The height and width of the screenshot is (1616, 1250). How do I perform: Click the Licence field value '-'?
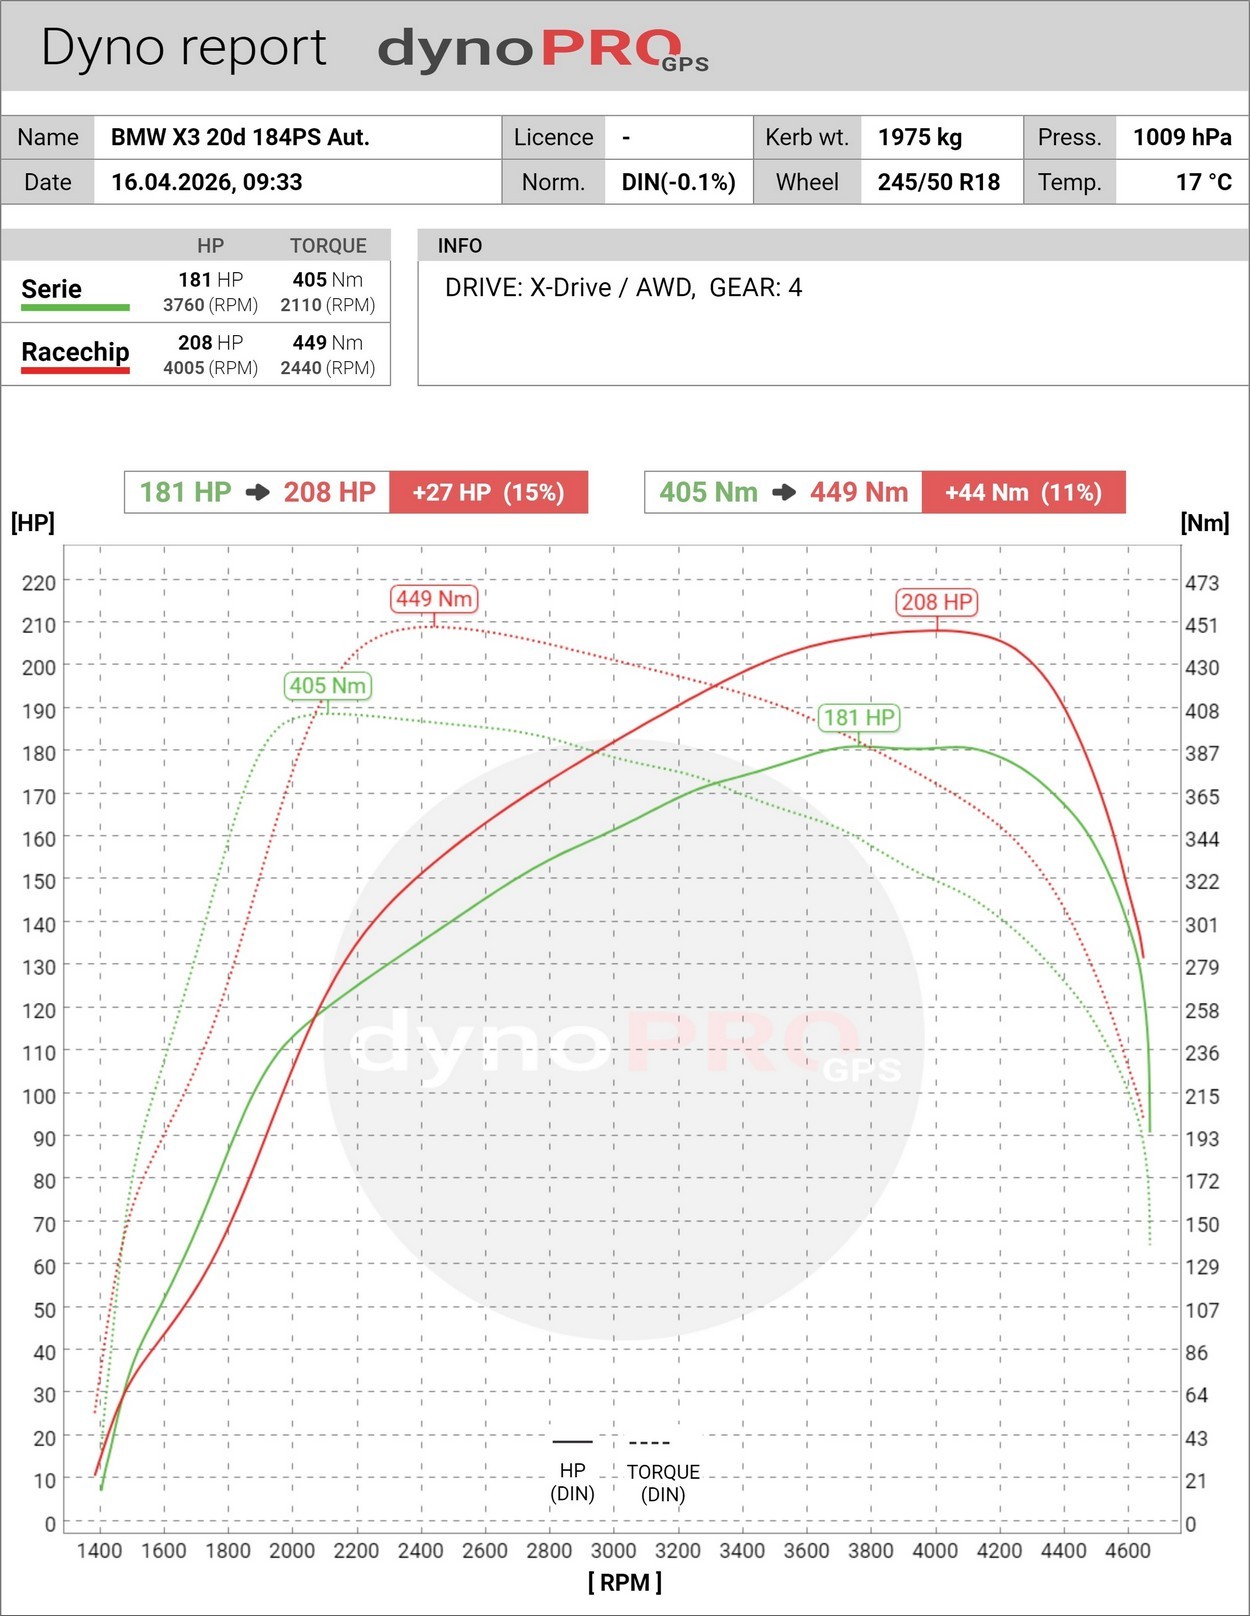tap(626, 138)
